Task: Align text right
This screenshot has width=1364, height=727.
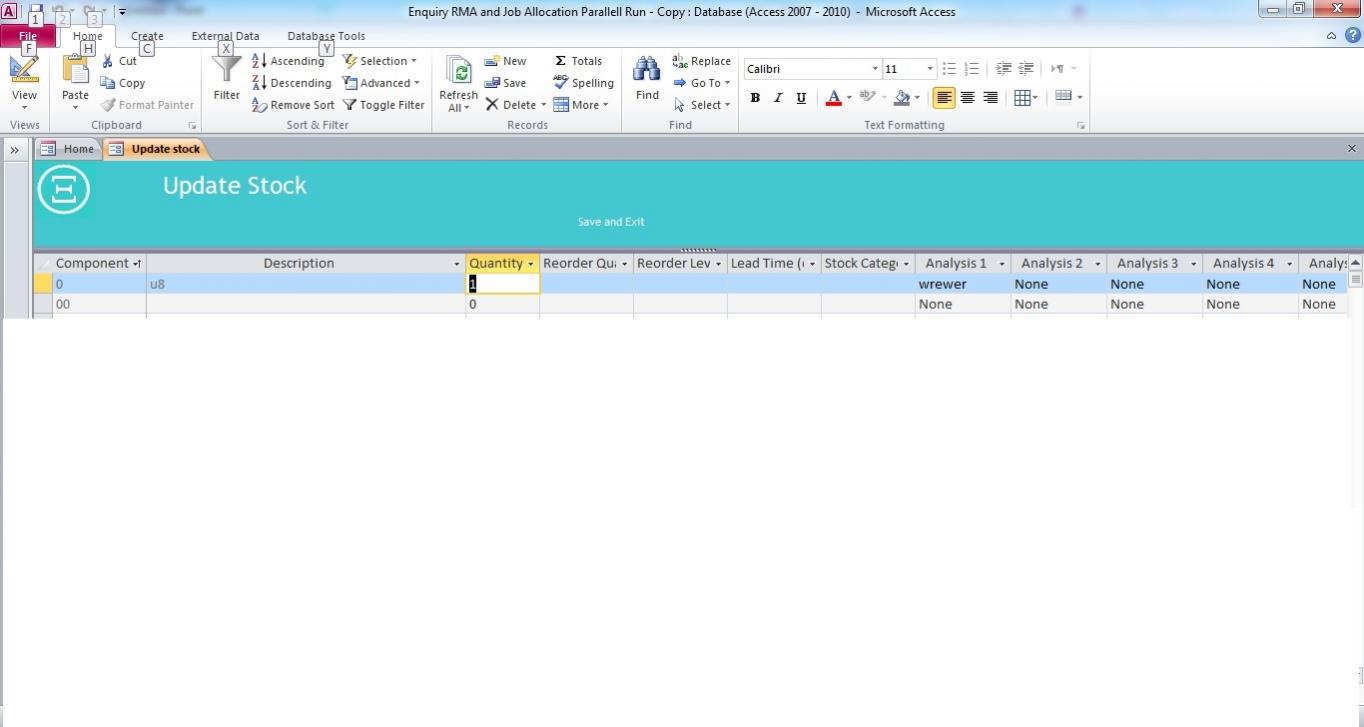Action: tap(990, 98)
